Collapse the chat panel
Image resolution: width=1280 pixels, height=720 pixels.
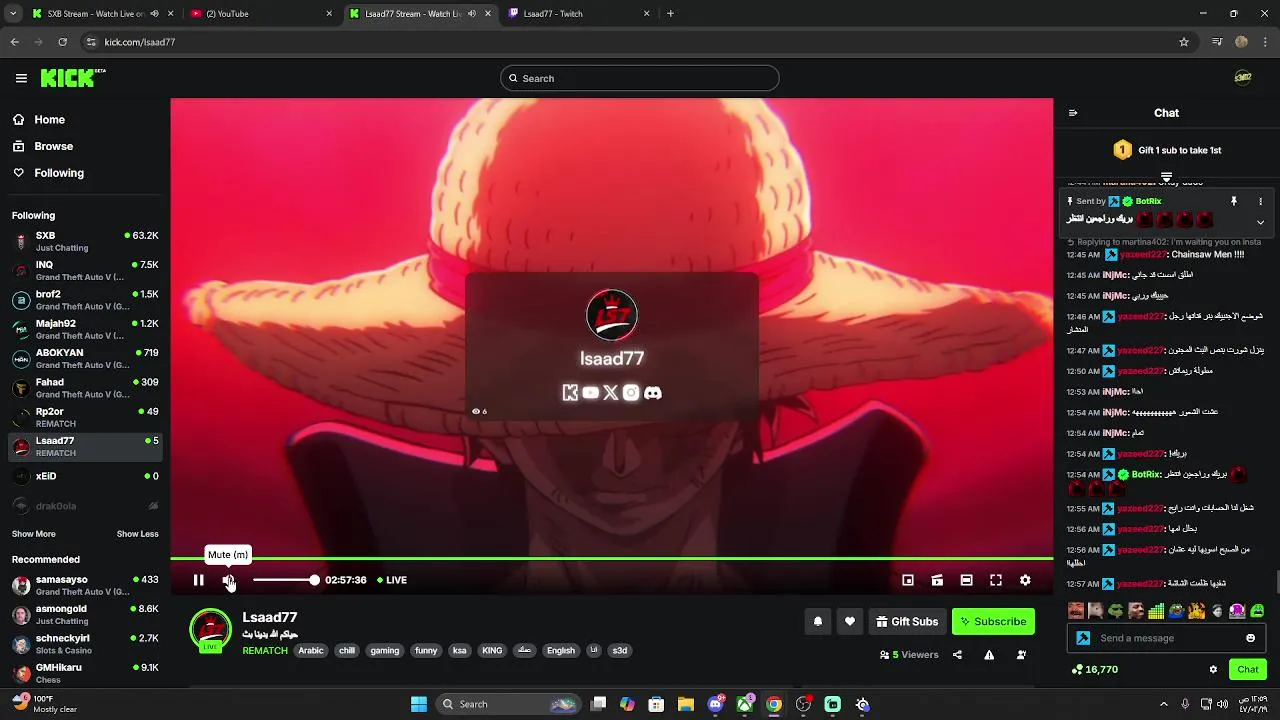[x=1073, y=113]
